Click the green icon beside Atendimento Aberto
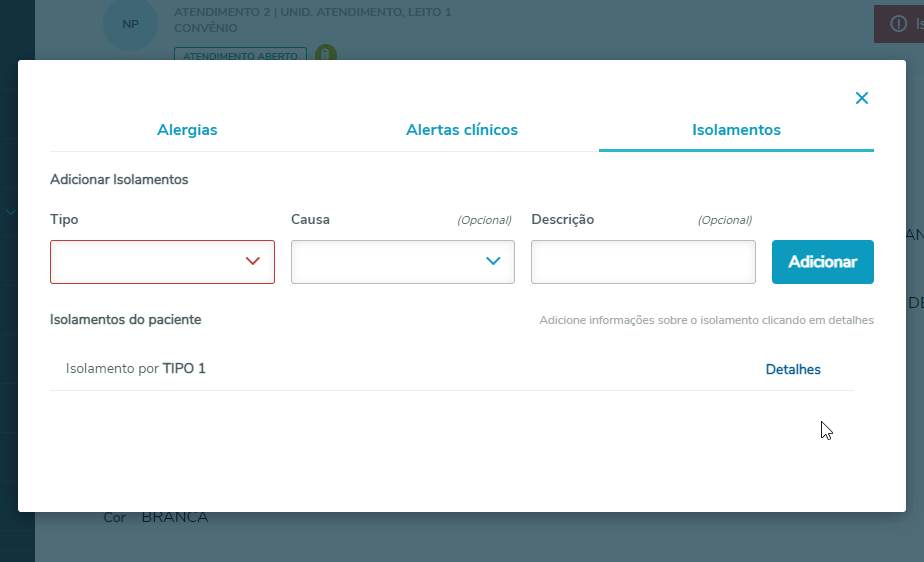This screenshot has height=562, width=924. pyautogui.click(x=325, y=54)
